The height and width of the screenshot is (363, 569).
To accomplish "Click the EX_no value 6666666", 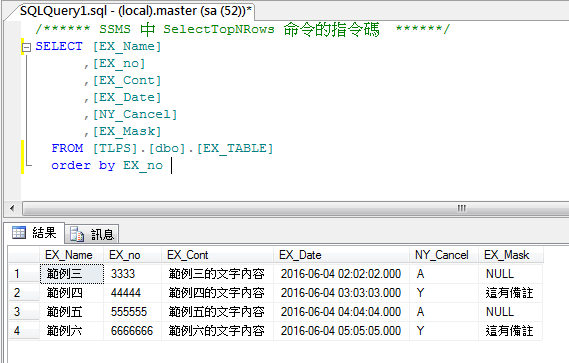I will [x=132, y=331].
